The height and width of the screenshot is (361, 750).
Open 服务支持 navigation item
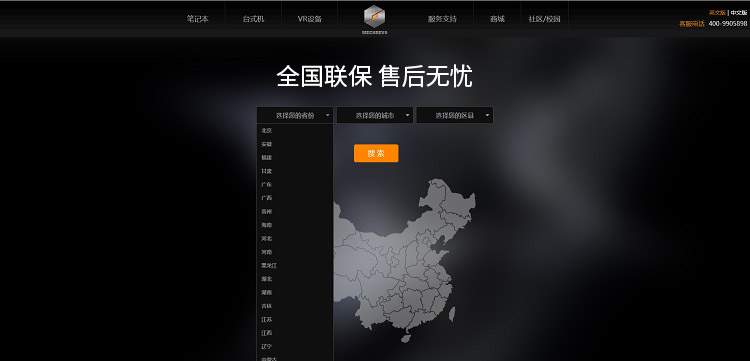pyautogui.click(x=442, y=19)
